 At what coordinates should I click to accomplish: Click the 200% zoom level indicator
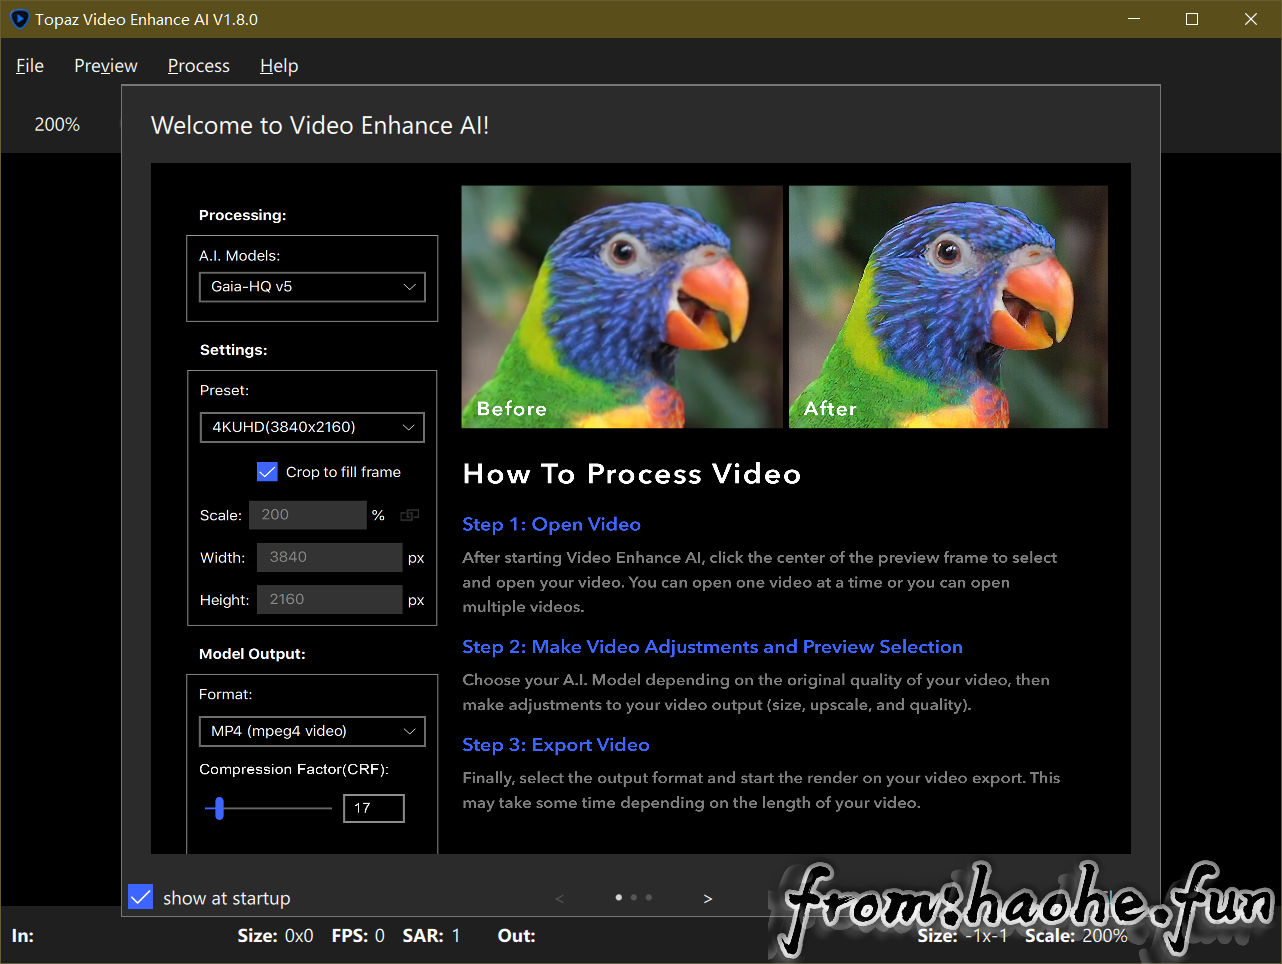(x=57, y=125)
